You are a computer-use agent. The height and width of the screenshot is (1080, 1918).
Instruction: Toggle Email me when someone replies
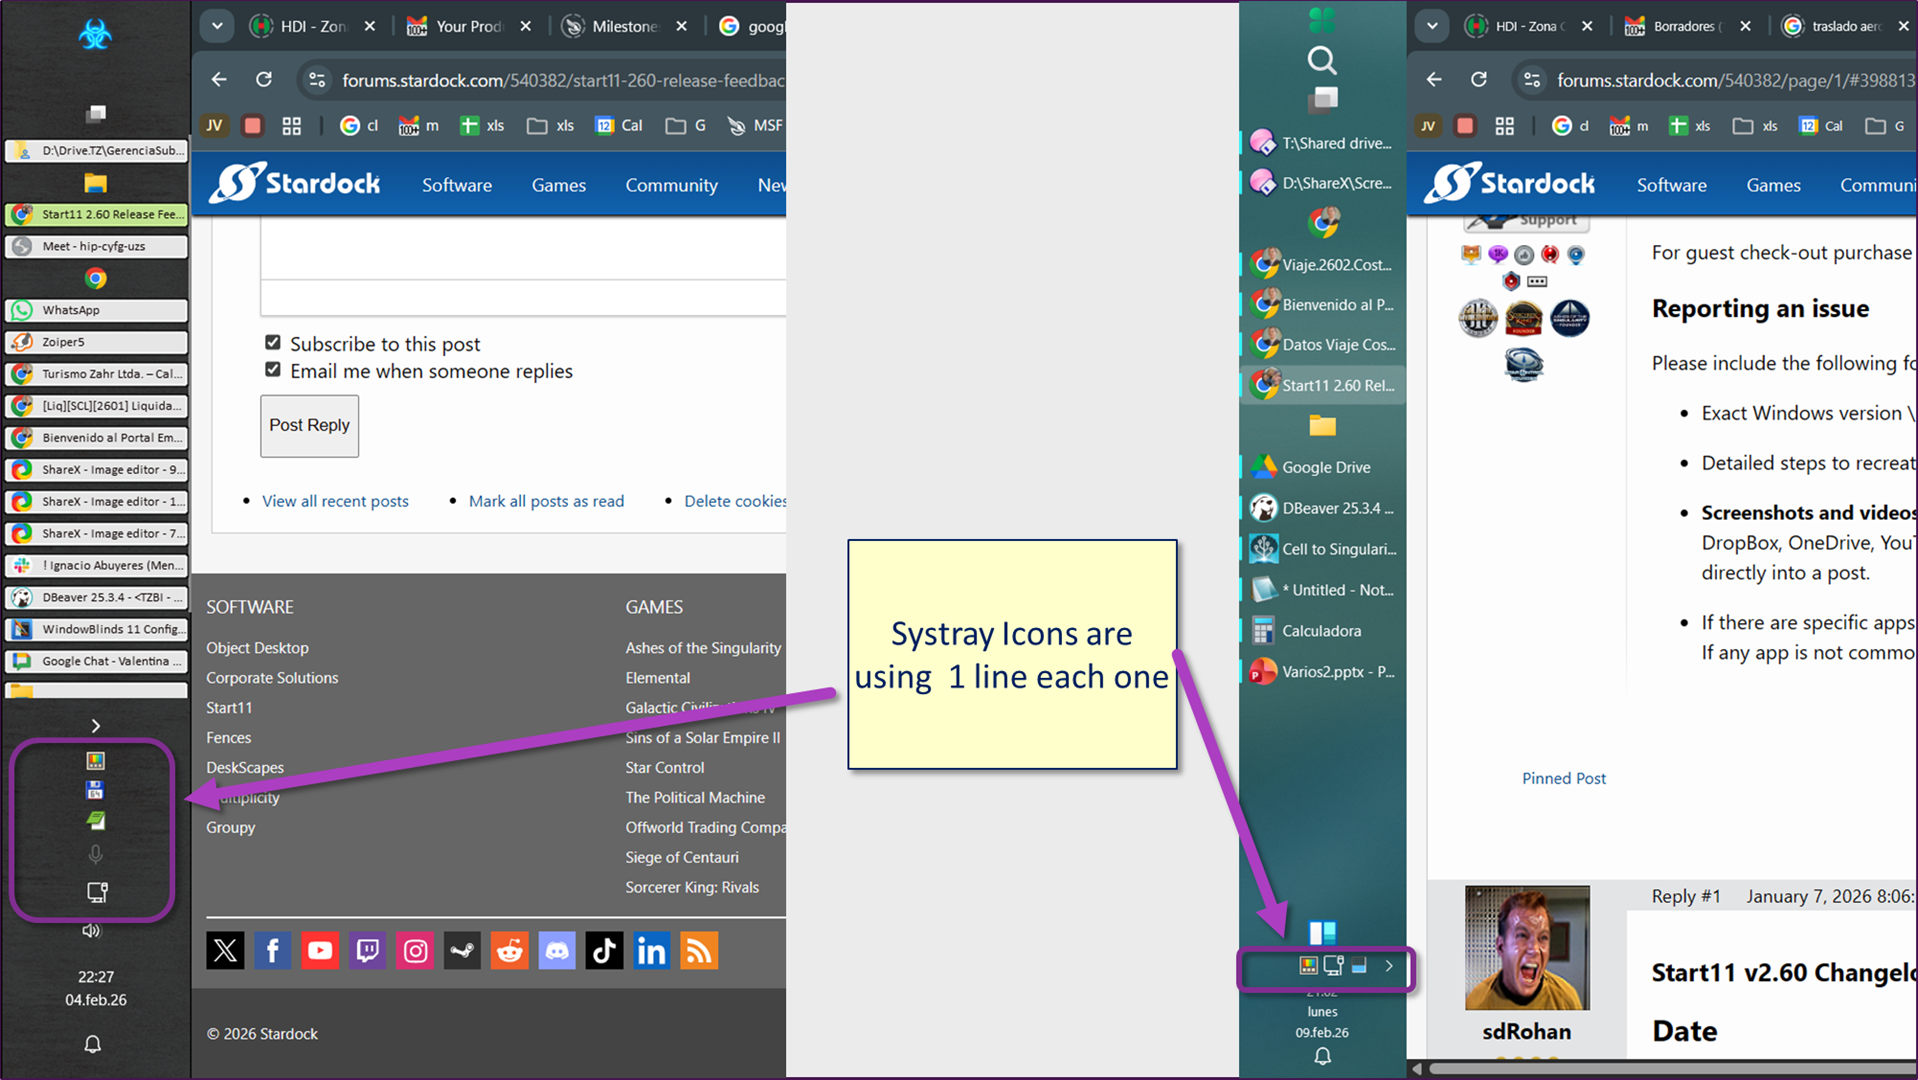(x=273, y=370)
